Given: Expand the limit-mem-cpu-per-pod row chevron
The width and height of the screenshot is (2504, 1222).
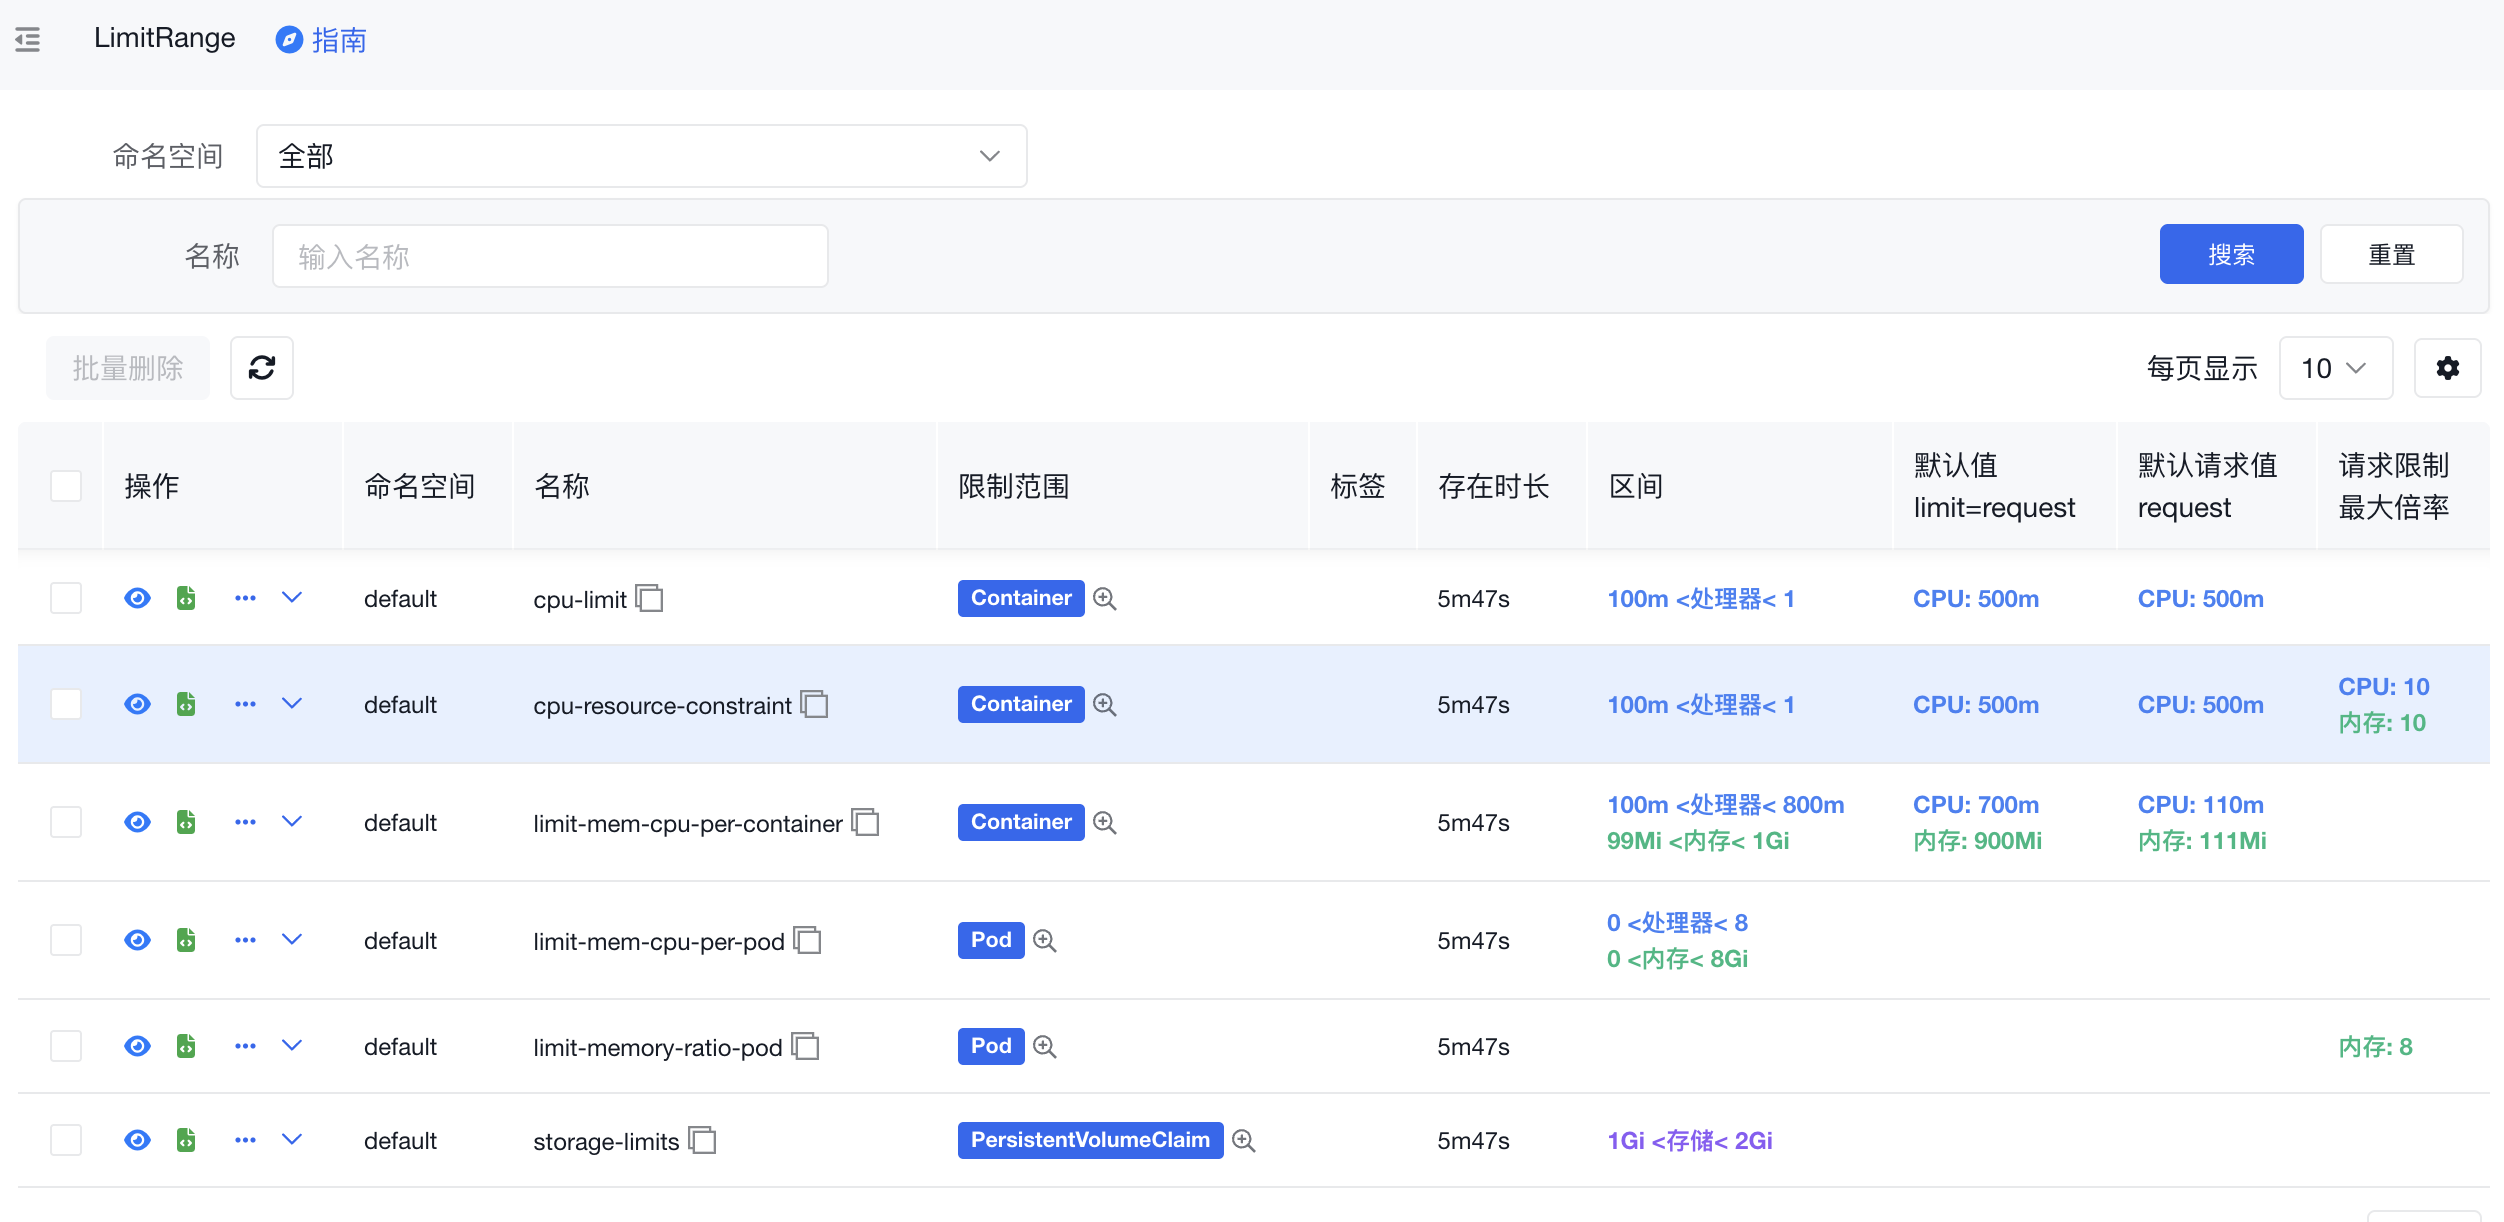Looking at the screenshot, I should [x=292, y=940].
